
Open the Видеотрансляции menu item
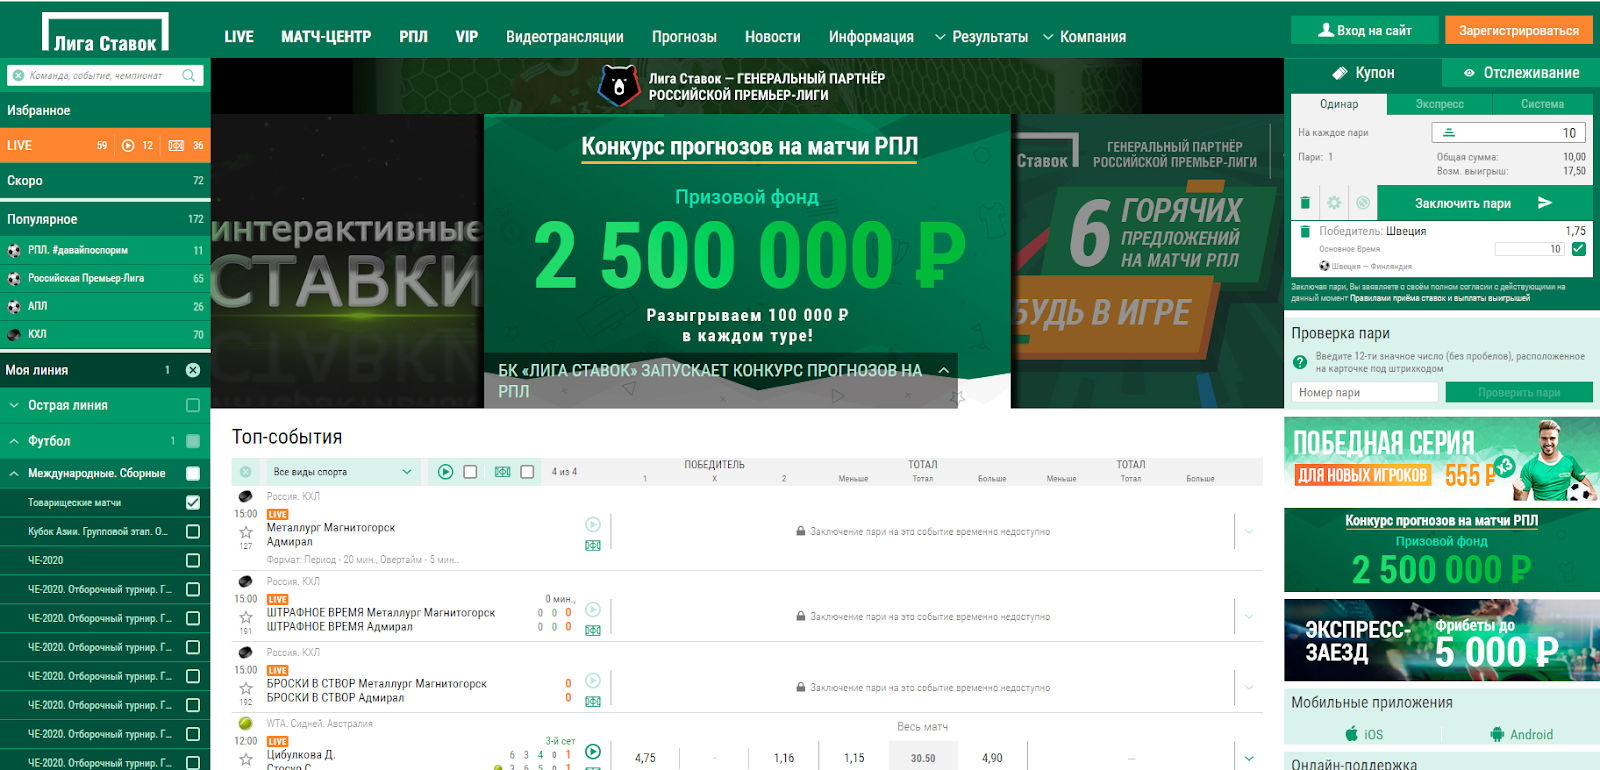click(x=565, y=37)
